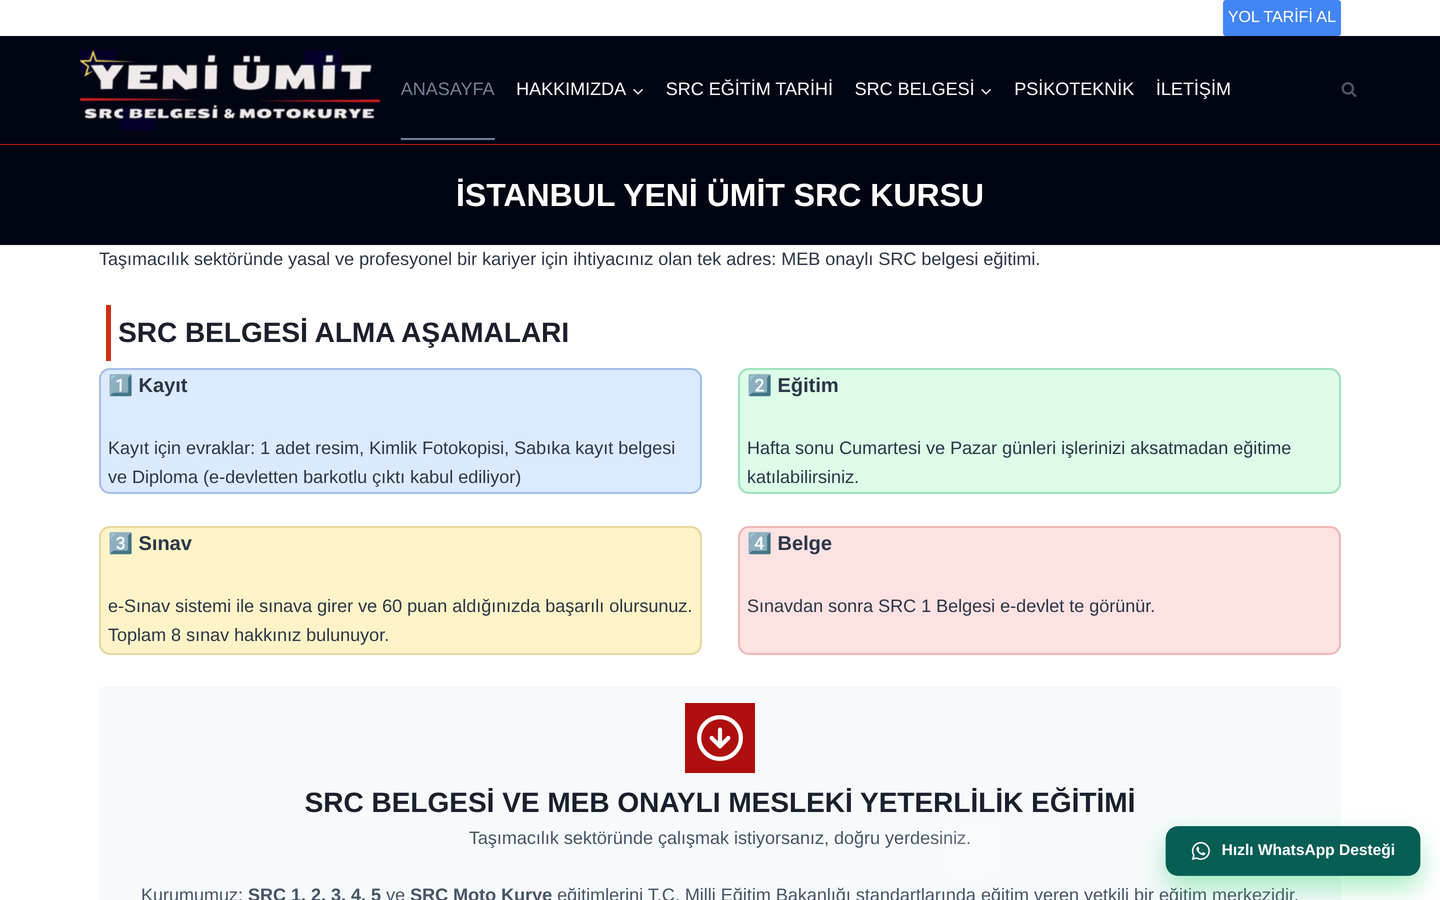Click the Hafta sonu Cumartesi ve Pazar text
The width and height of the screenshot is (1440, 900).
(x=1019, y=462)
